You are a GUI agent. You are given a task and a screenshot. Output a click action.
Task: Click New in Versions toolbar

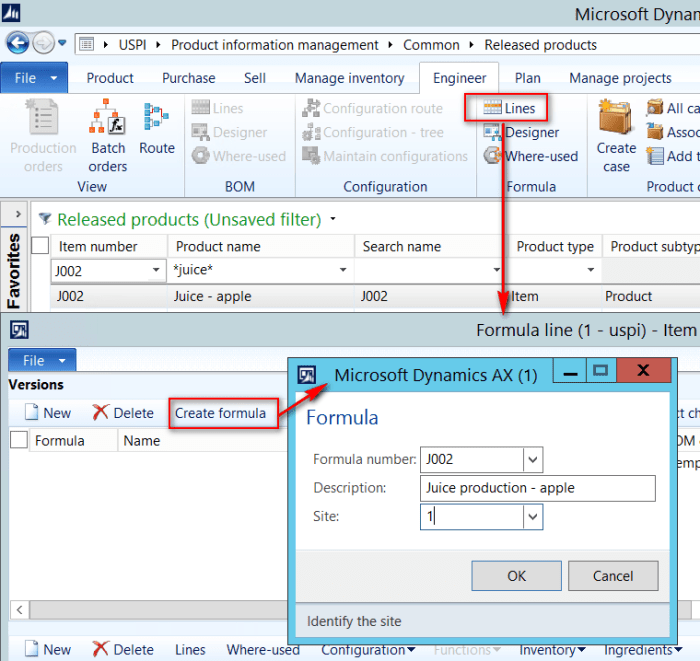(x=48, y=413)
